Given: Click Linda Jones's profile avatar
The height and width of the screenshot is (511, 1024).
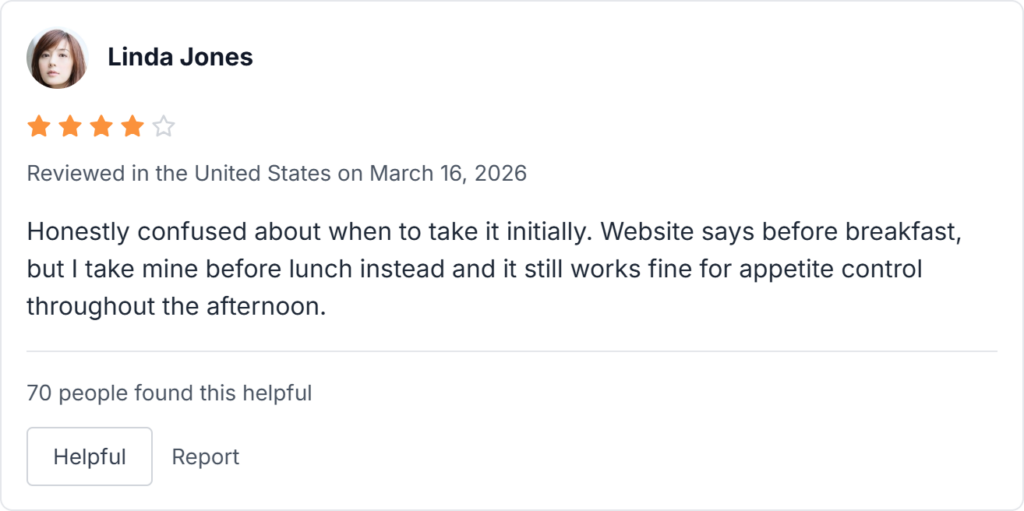Looking at the screenshot, I should [57, 58].
